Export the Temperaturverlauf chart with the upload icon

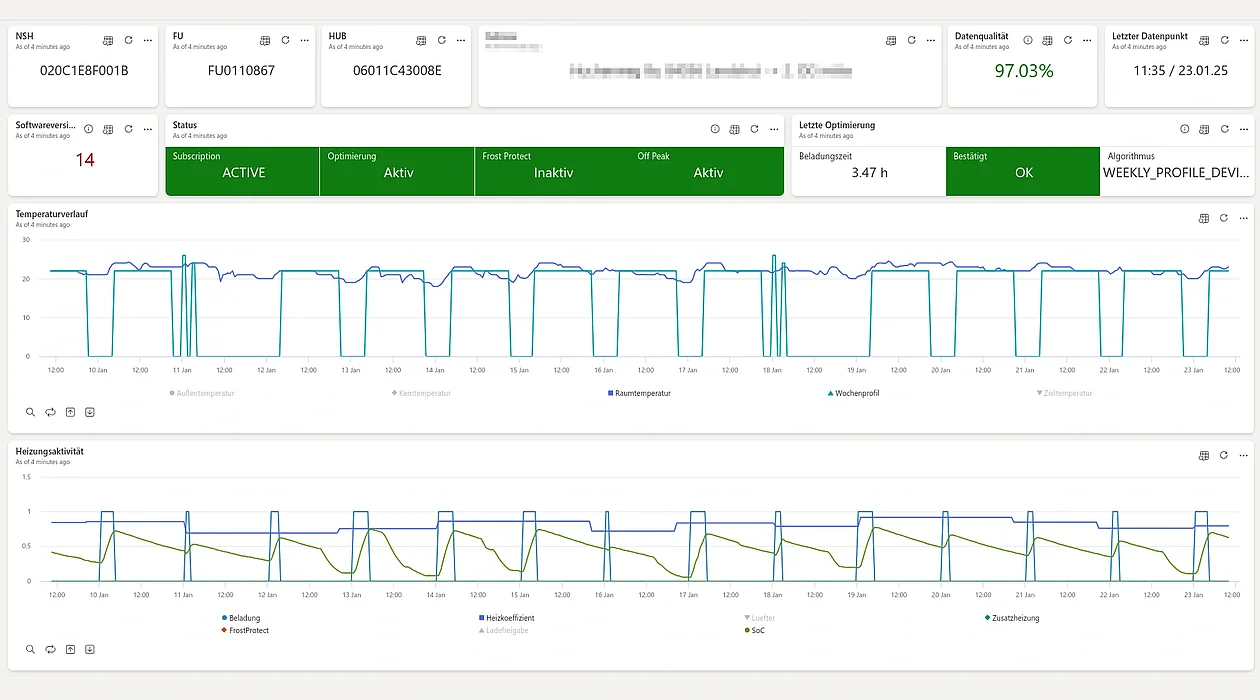(x=70, y=411)
